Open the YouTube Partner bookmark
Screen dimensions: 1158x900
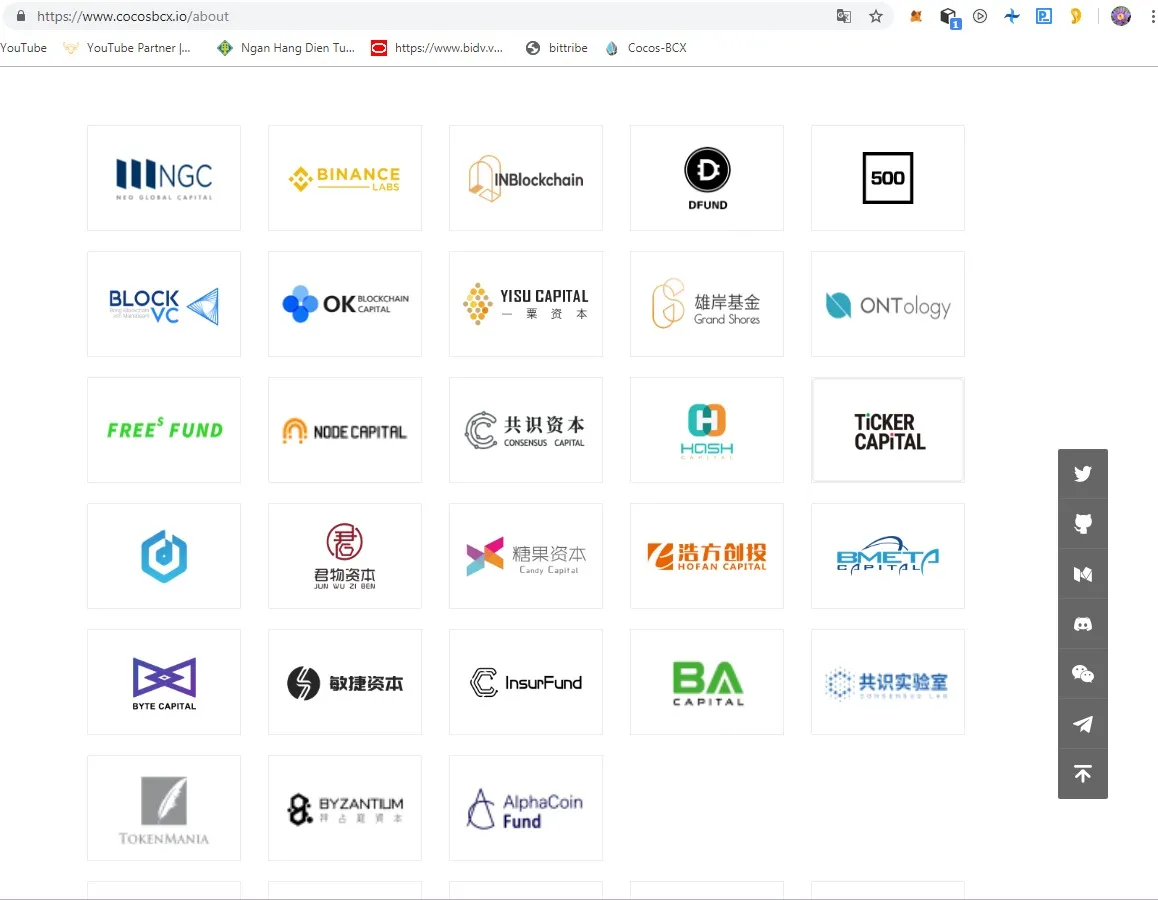click(127, 48)
